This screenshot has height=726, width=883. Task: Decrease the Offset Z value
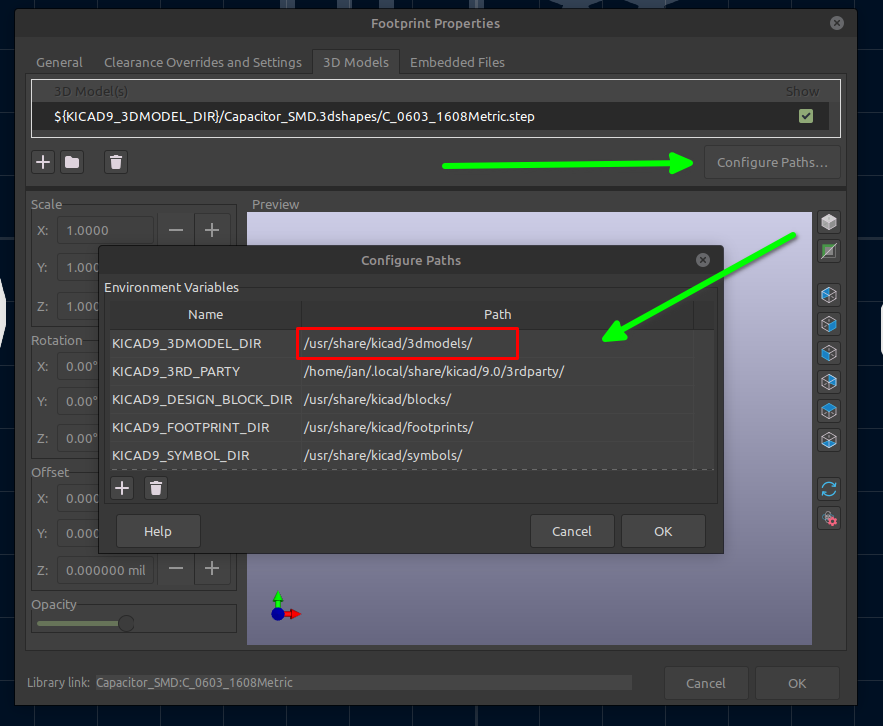point(176,569)
